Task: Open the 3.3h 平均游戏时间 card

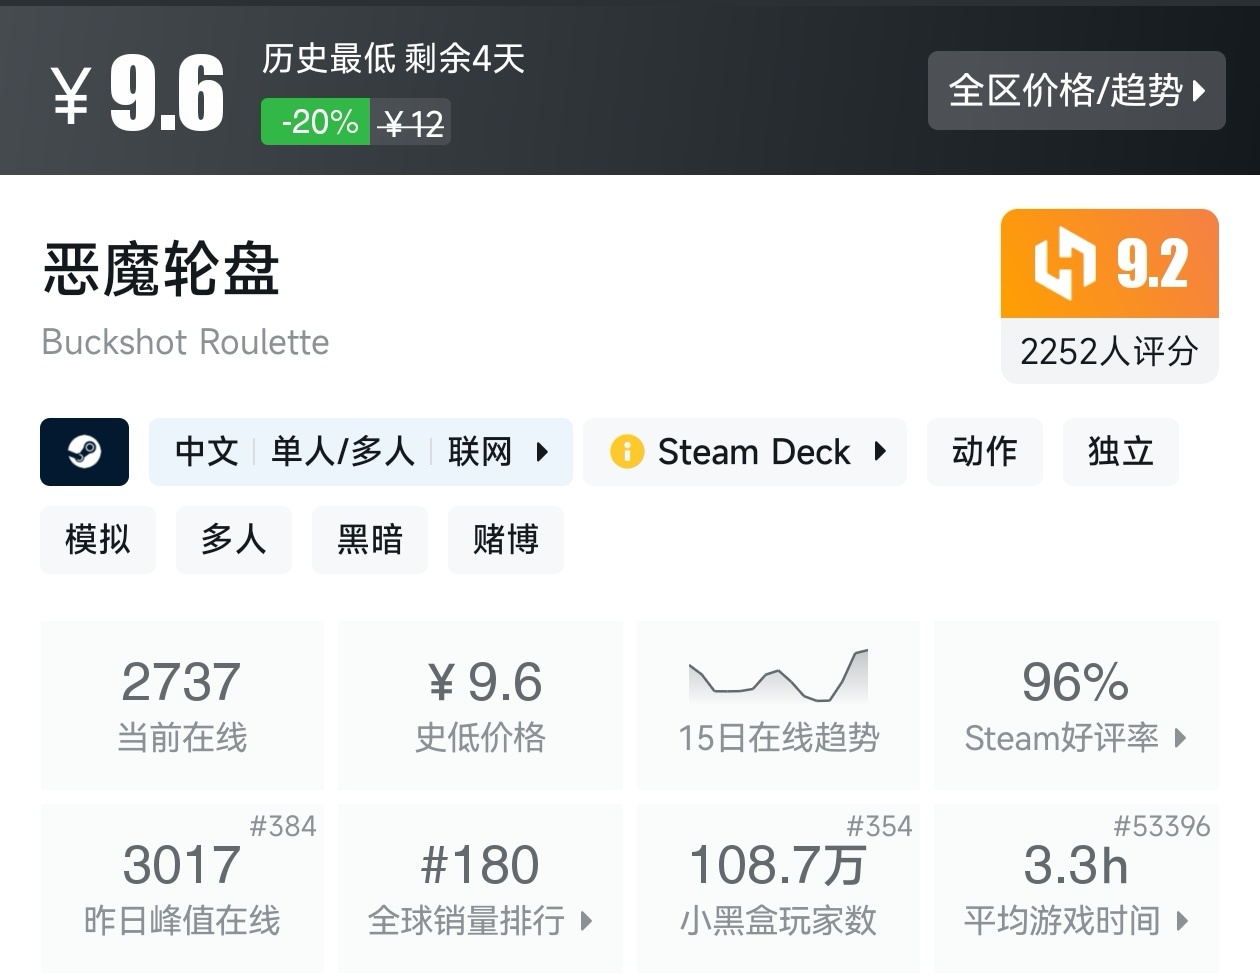Action: [x=1076, y=888]
